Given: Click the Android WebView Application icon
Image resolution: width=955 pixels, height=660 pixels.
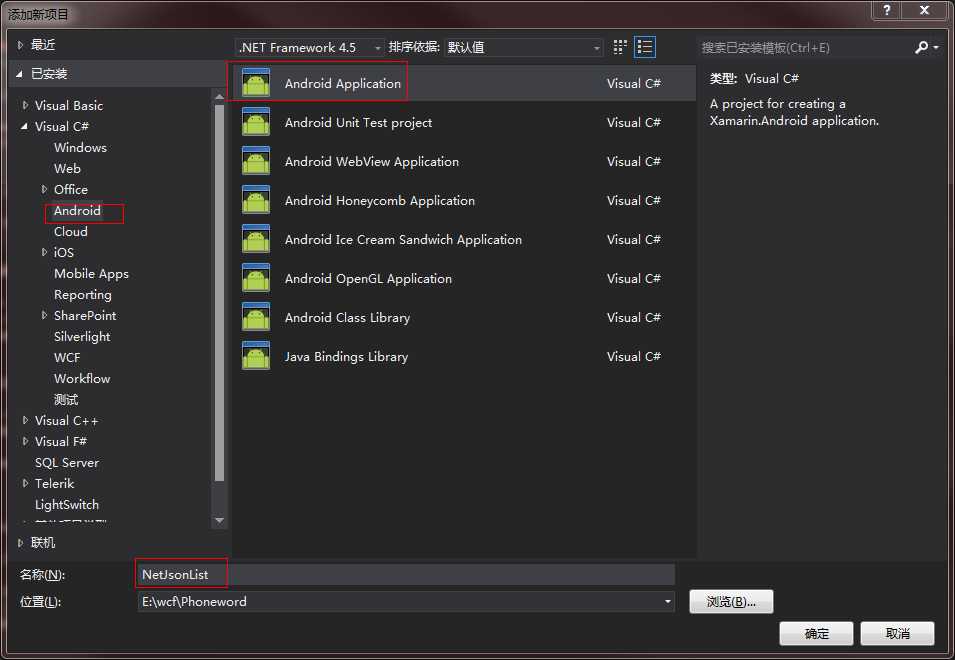Looking at the screenshot, I should click(x=256, y=161).
